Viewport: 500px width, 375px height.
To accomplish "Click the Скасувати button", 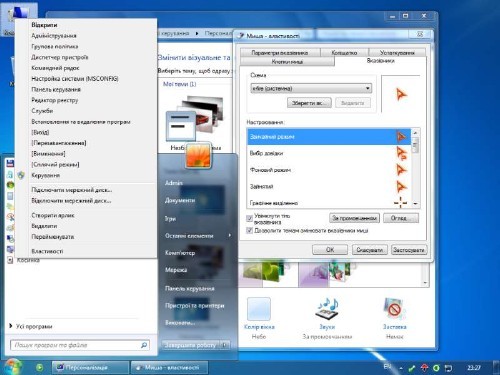I will (370, 250).
